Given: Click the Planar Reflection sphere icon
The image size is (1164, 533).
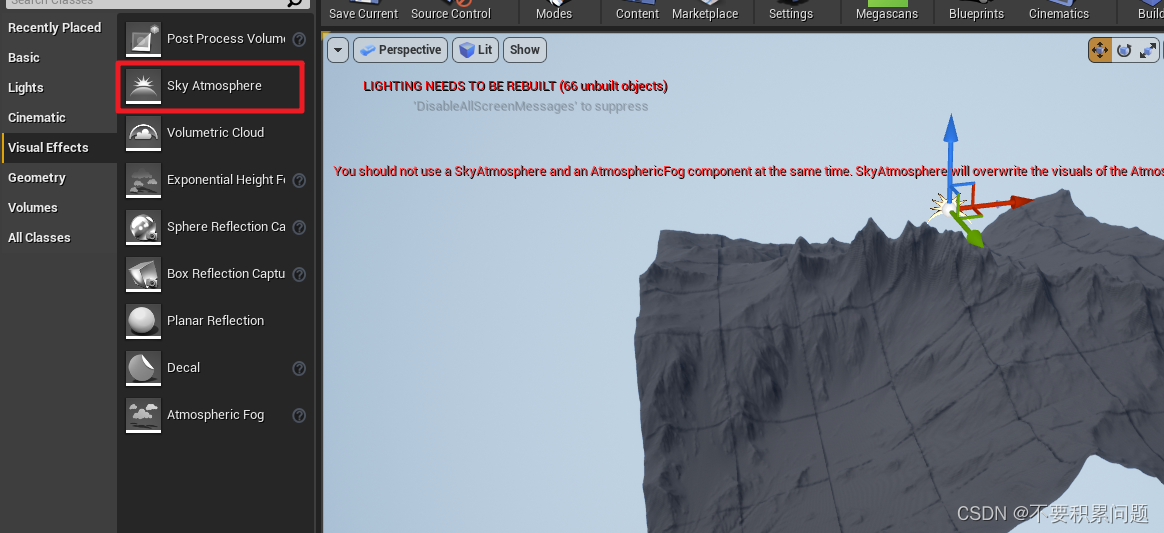Looking at the screenshot, I should point(143,321).
